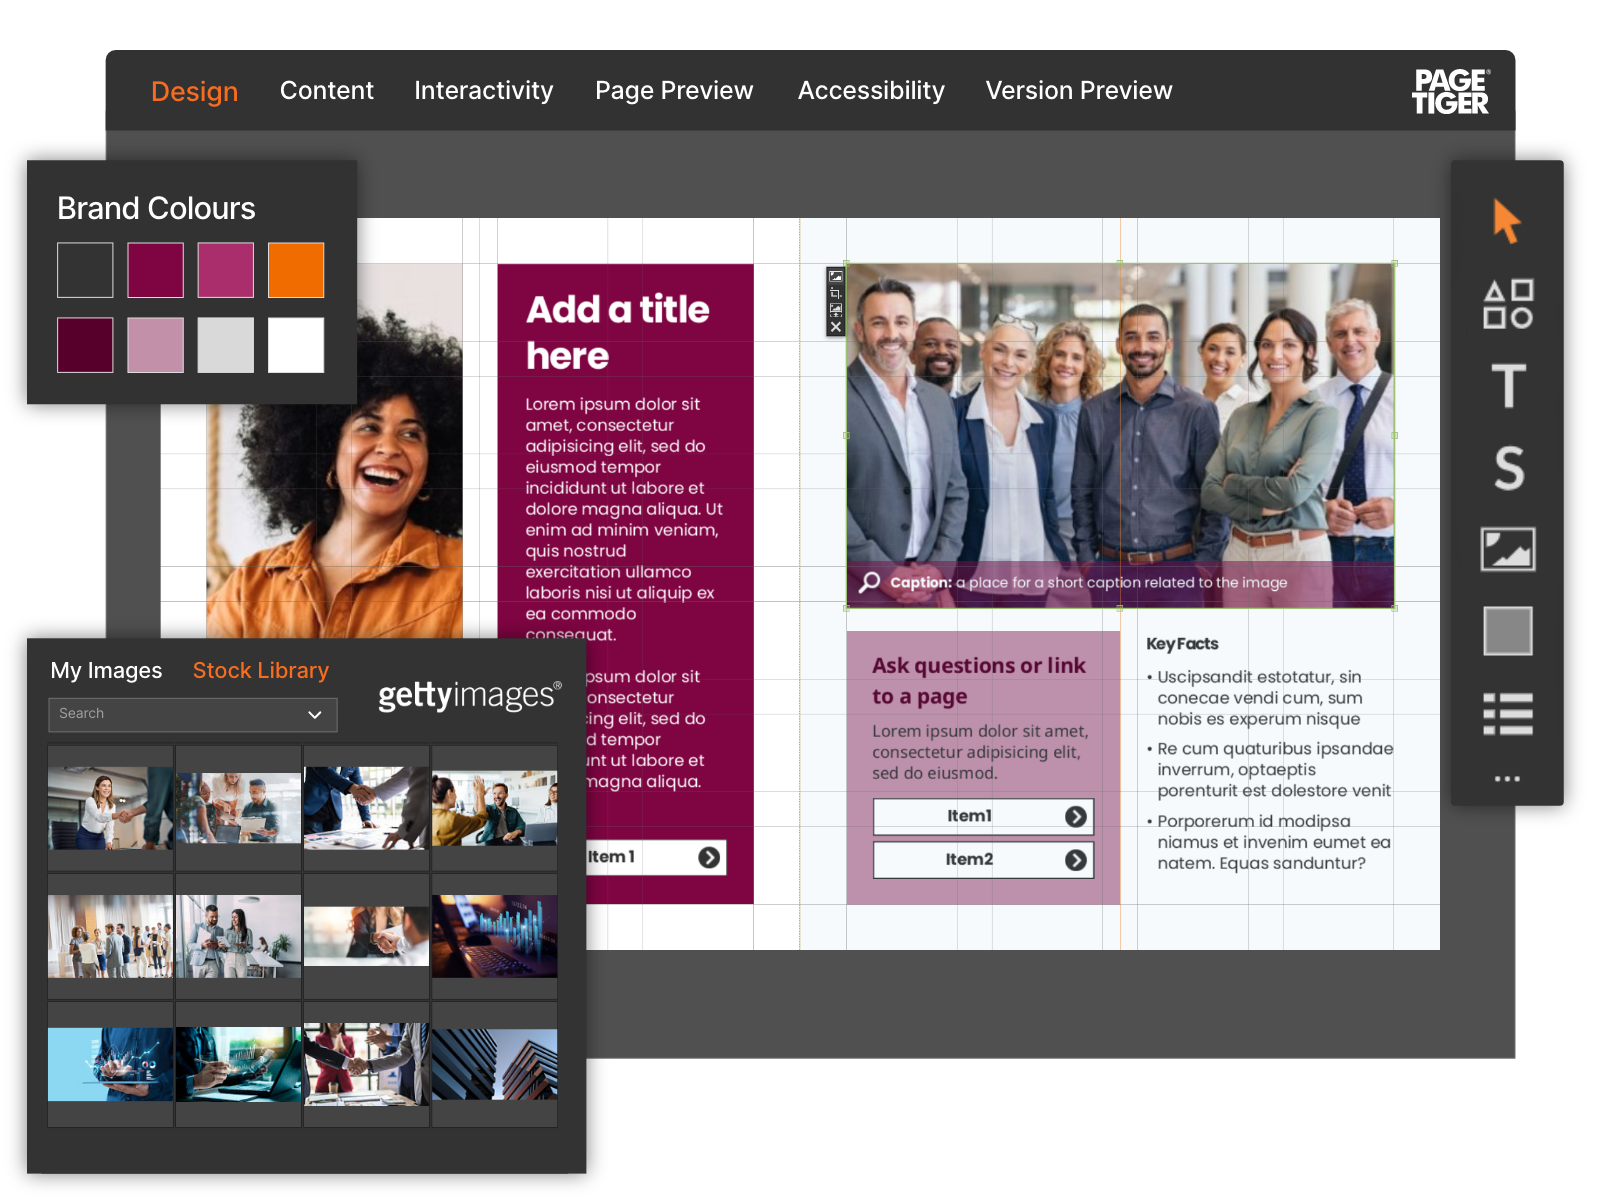Go to Page Preview tab
This screenshot has height=1200, width=1600.
coord(674,90)
